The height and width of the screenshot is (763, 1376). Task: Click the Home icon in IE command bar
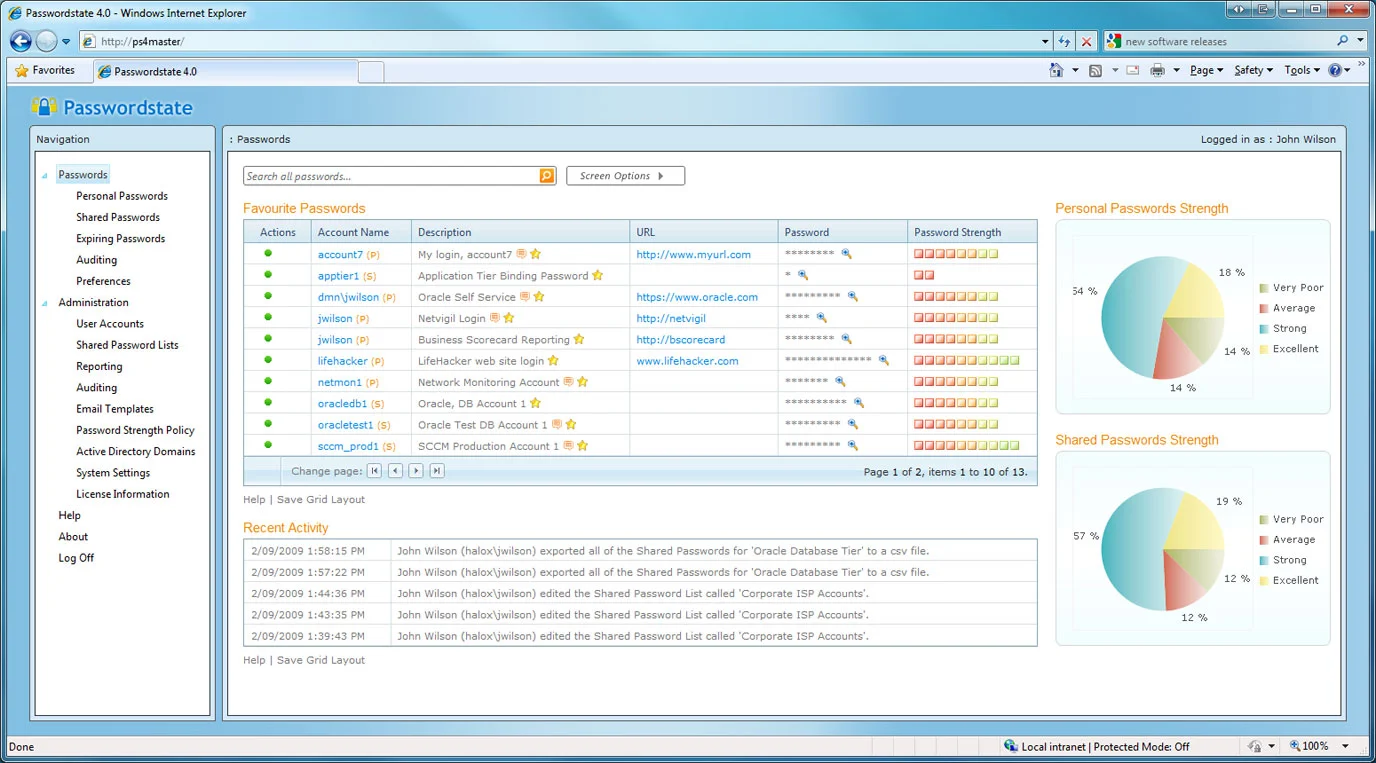click(x=1056, y=70)
